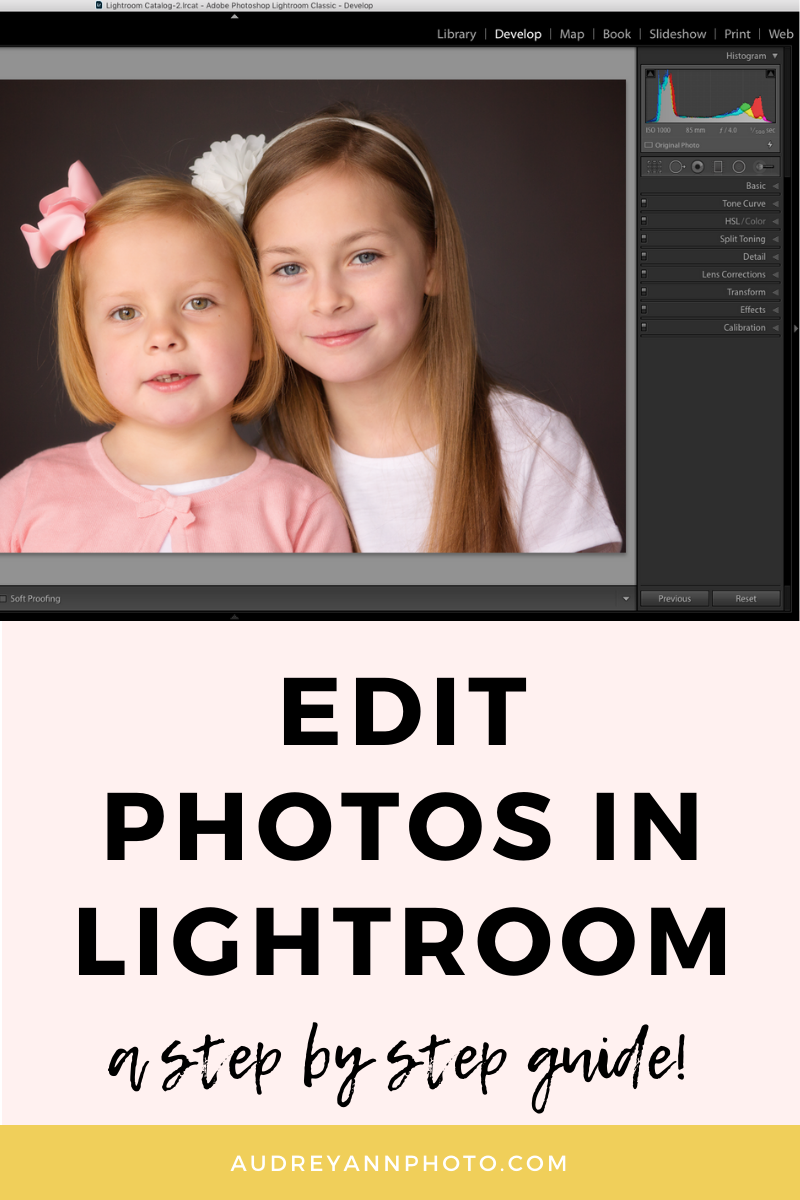
Task: Click the arrow to show the bottom filmstrip
Action: point(234,616)
